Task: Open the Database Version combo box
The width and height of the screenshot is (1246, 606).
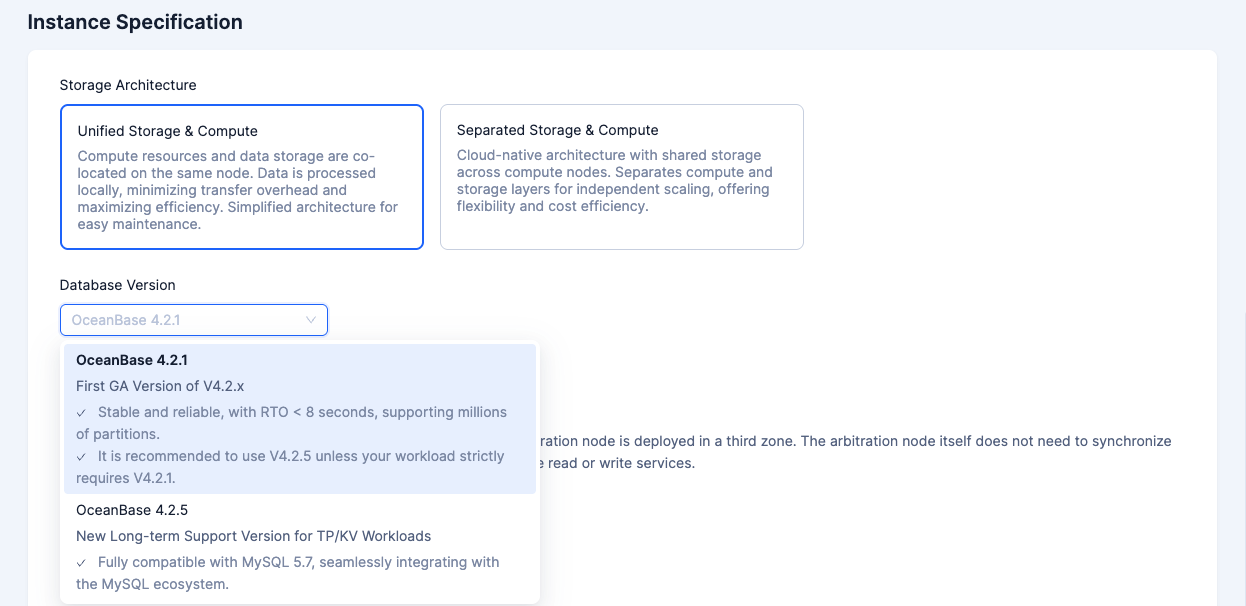Action: pyautogui.click(x=185, y=320)
